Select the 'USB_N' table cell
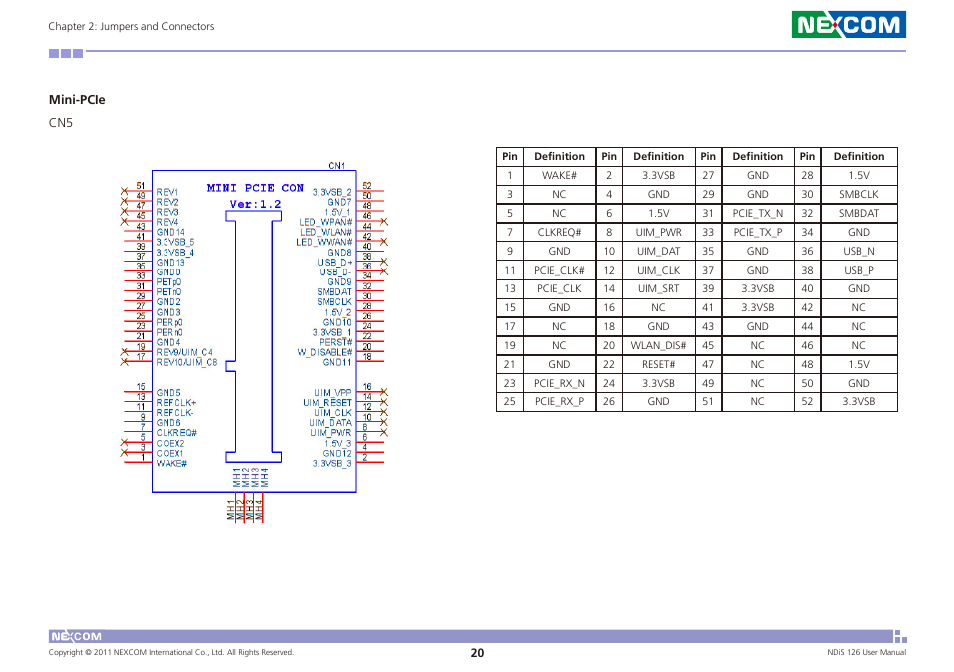Screen dimensions: 954x672 [x=858, y=251]
